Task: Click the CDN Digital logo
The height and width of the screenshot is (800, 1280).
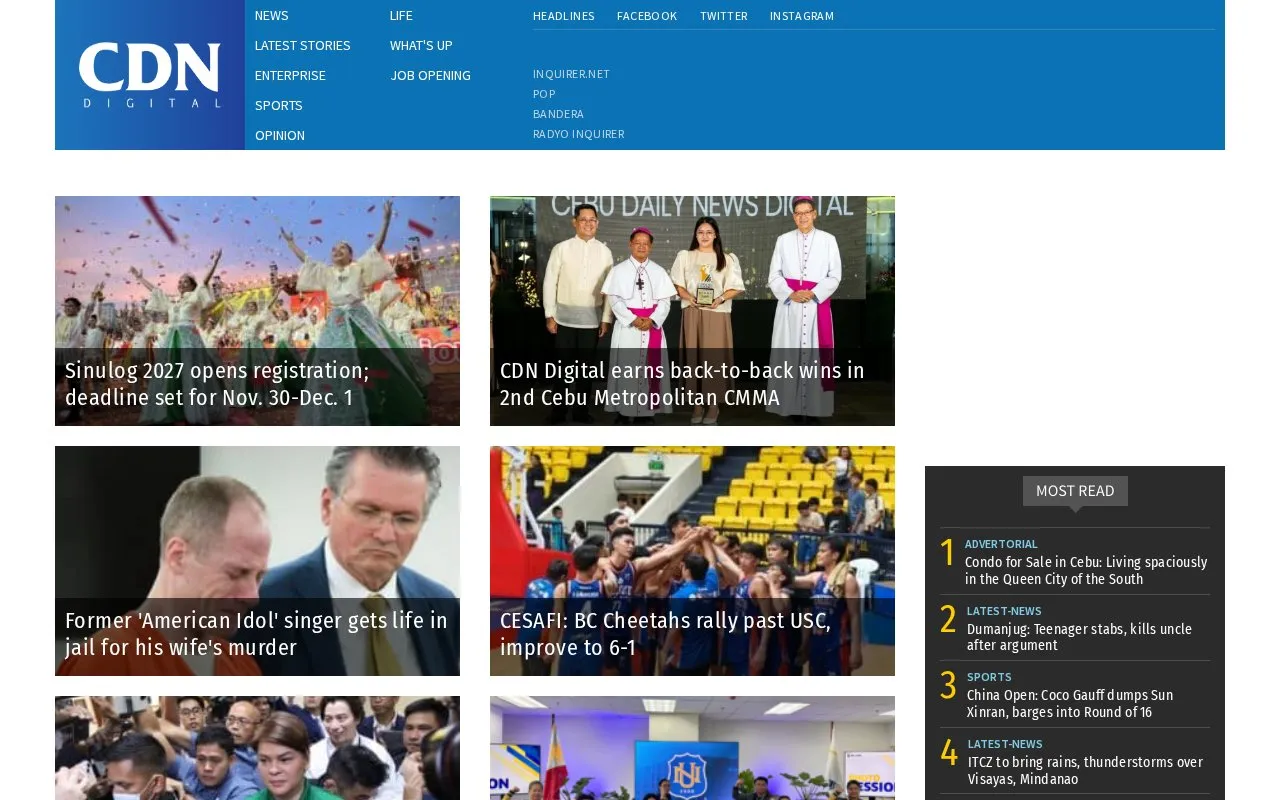Action: pyautogui.click(x=150, y=75)
